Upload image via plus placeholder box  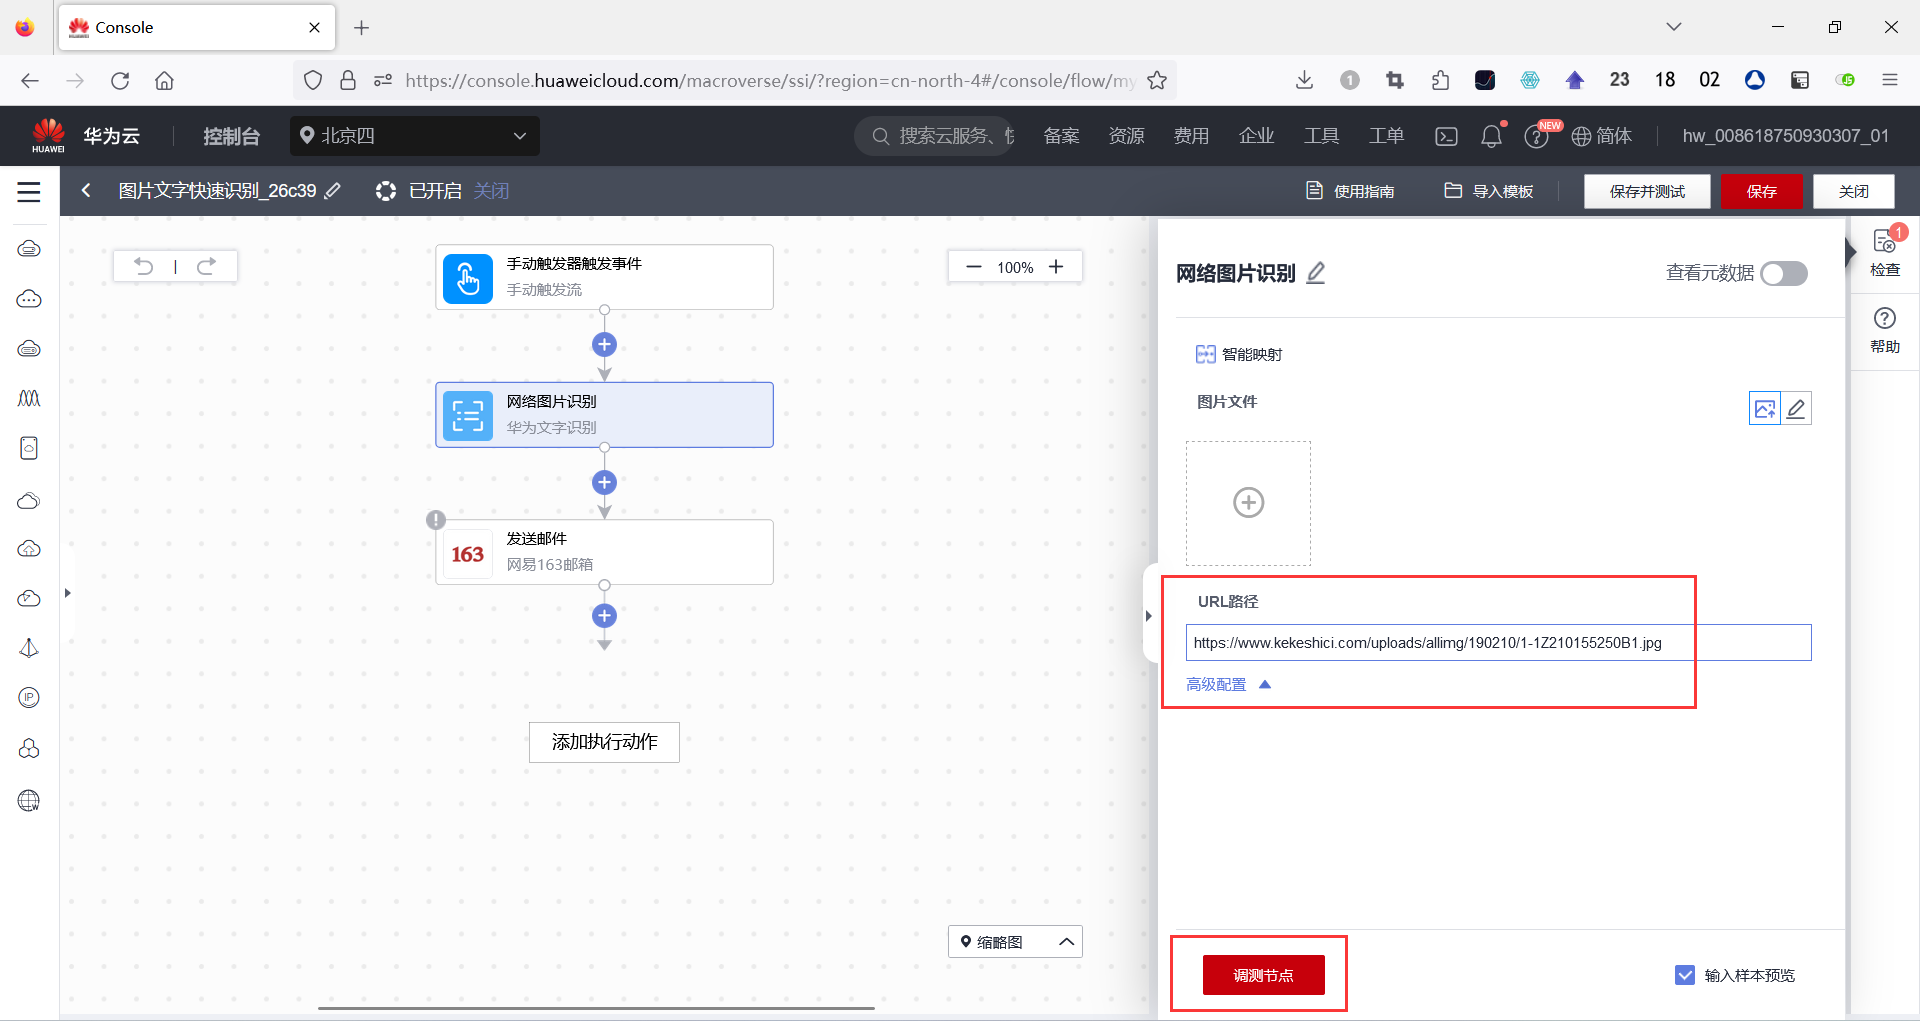click(1248, 503)
